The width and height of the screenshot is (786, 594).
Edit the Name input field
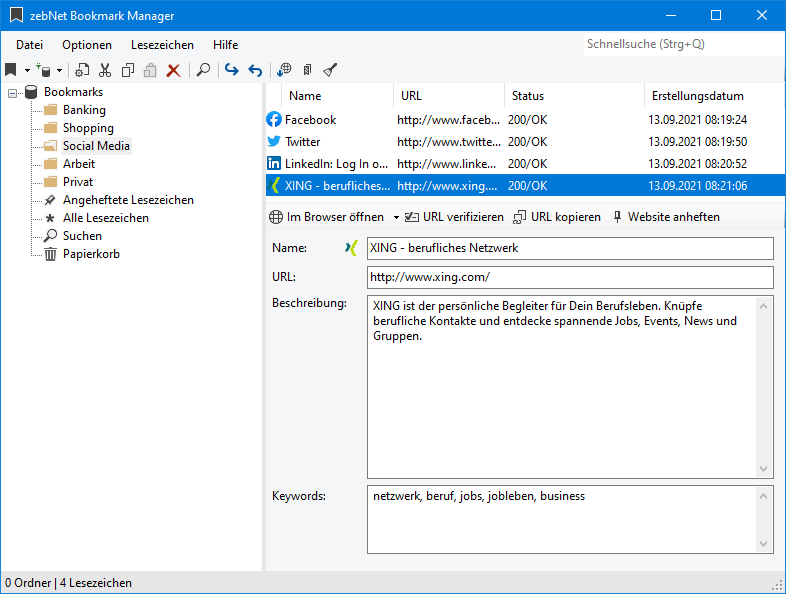[x=570, y=248]
